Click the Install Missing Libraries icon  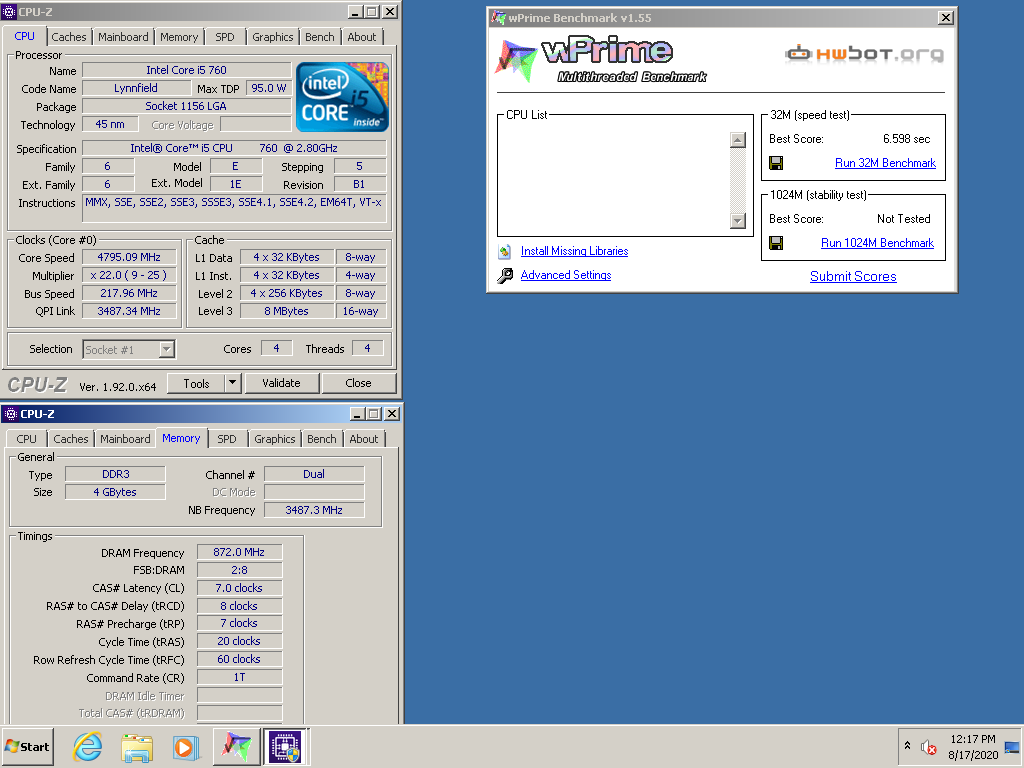(504, 251)
